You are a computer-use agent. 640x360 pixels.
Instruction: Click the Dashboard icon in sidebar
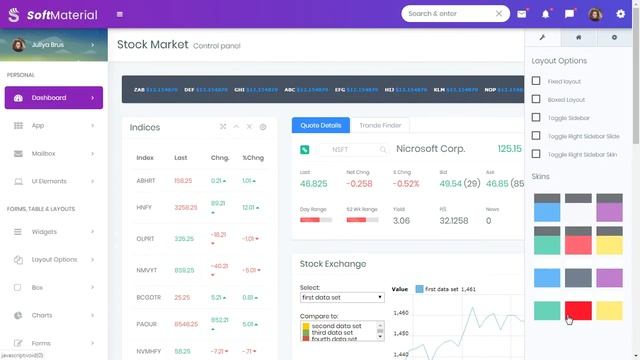pos(18,98)
